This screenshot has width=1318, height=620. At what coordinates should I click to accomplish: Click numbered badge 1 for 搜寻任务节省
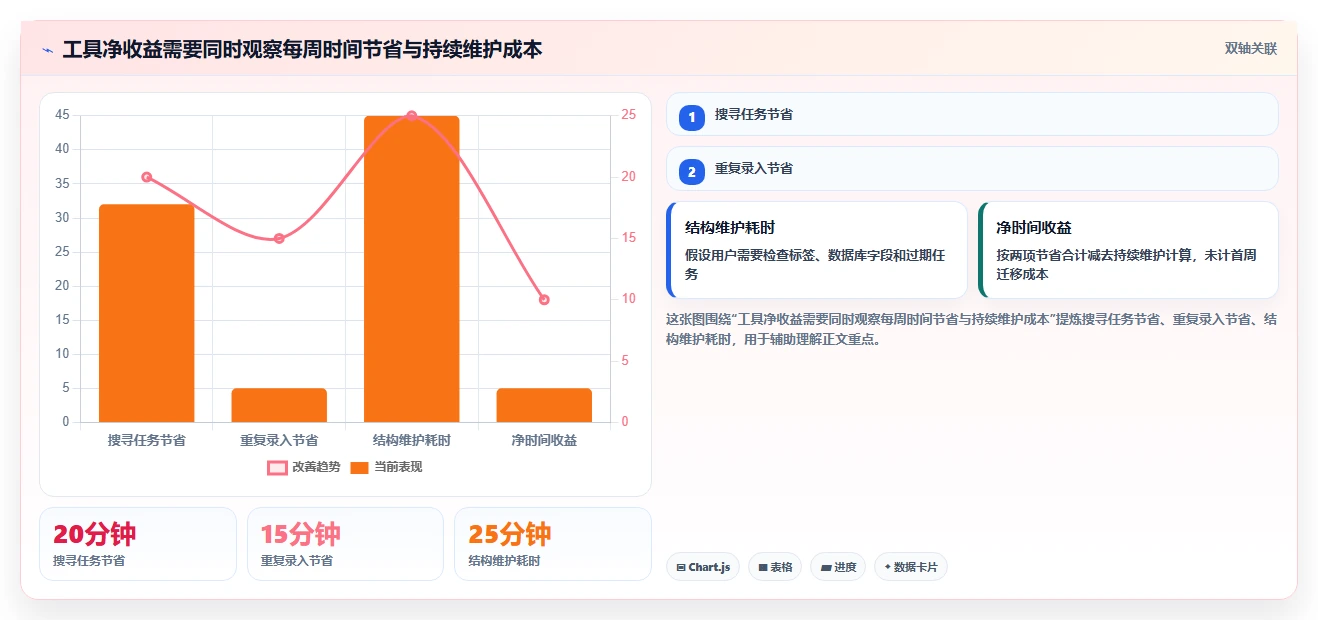coord(691,117)
